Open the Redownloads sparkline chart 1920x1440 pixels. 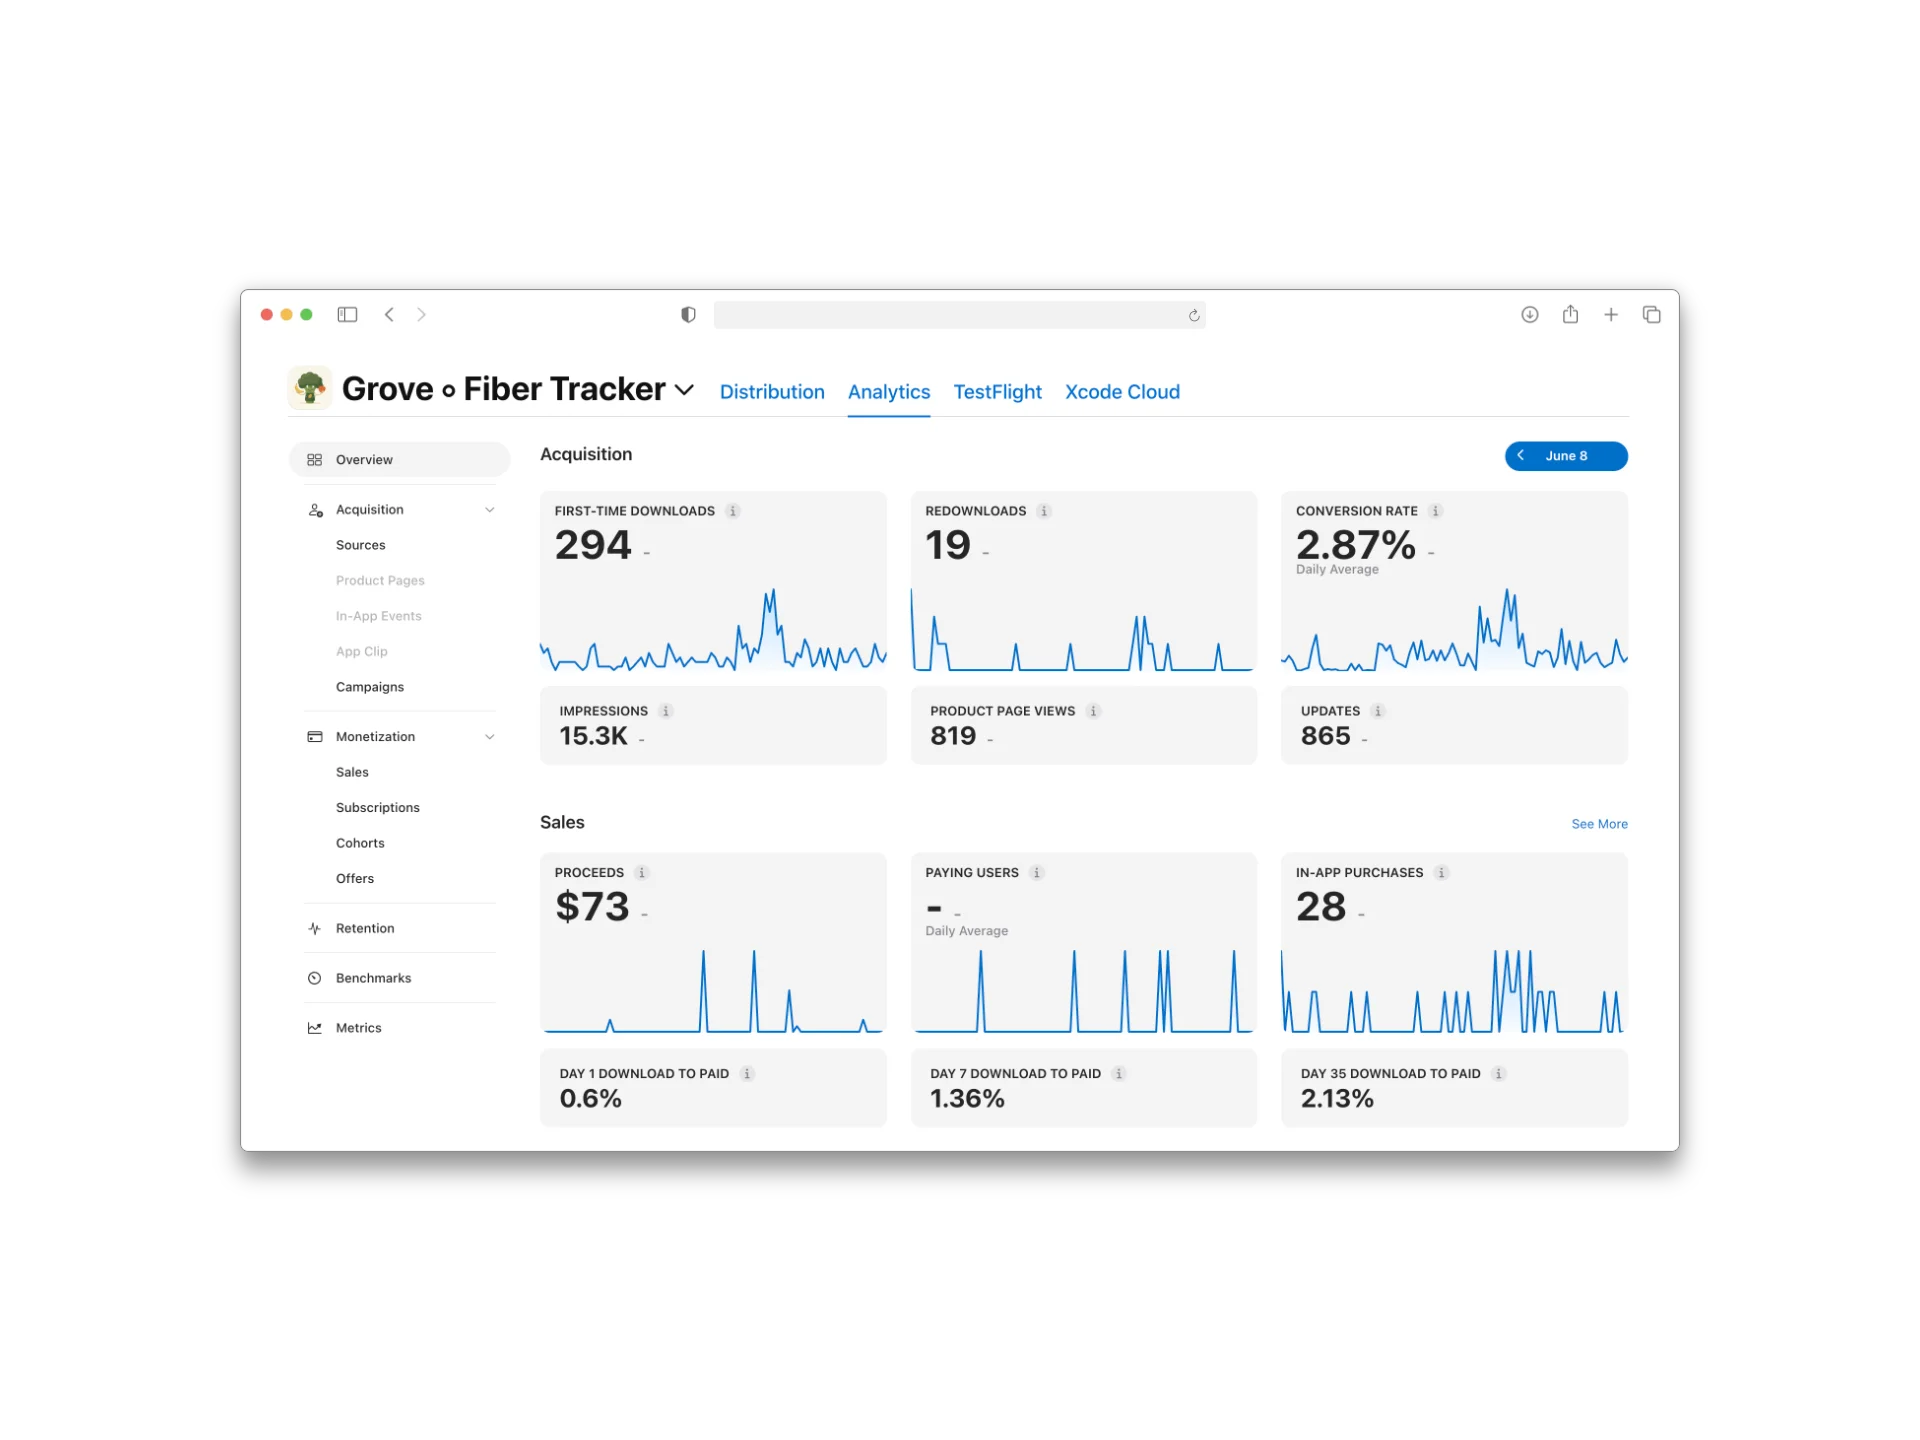(1083, 630)
